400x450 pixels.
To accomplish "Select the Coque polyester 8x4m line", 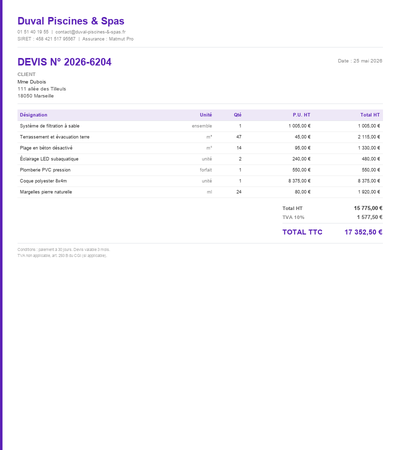I will point(200,181).
